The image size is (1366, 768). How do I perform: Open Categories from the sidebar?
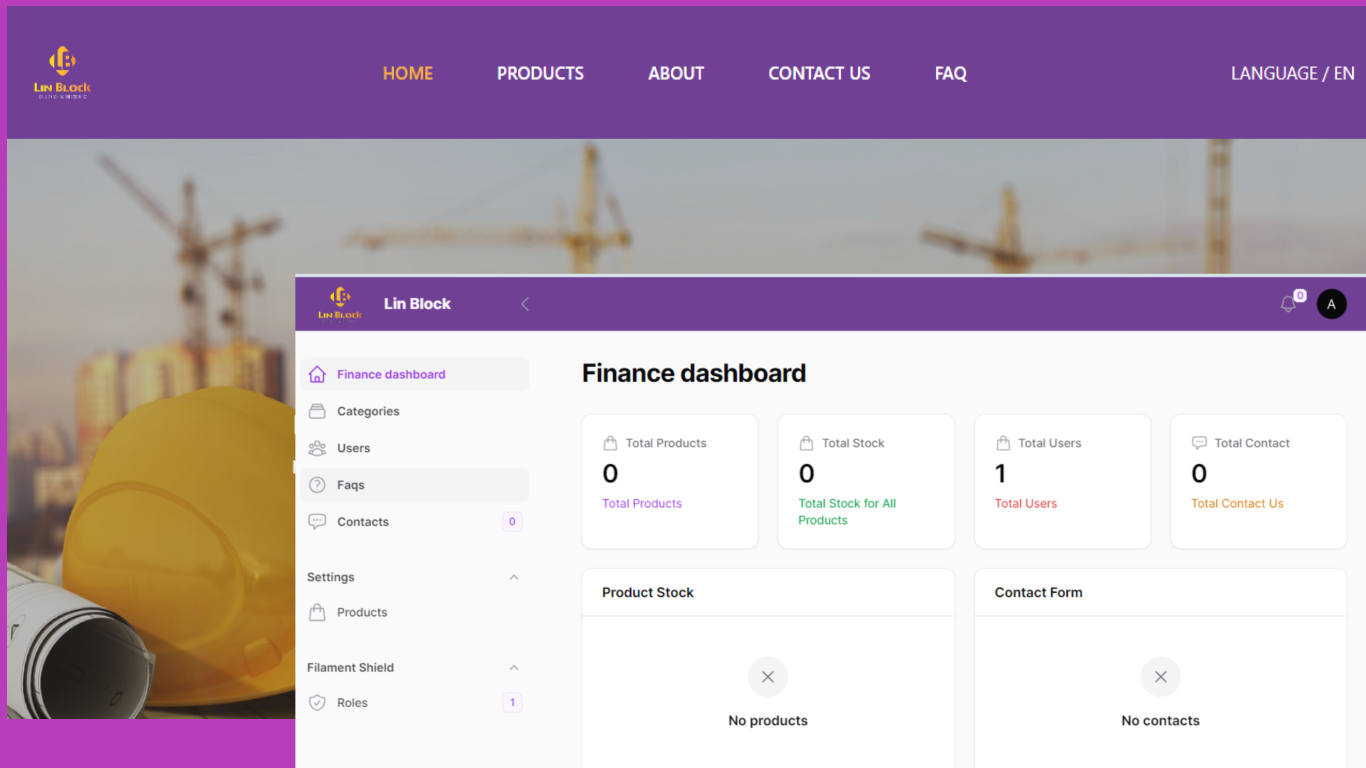tap(415, 411)
